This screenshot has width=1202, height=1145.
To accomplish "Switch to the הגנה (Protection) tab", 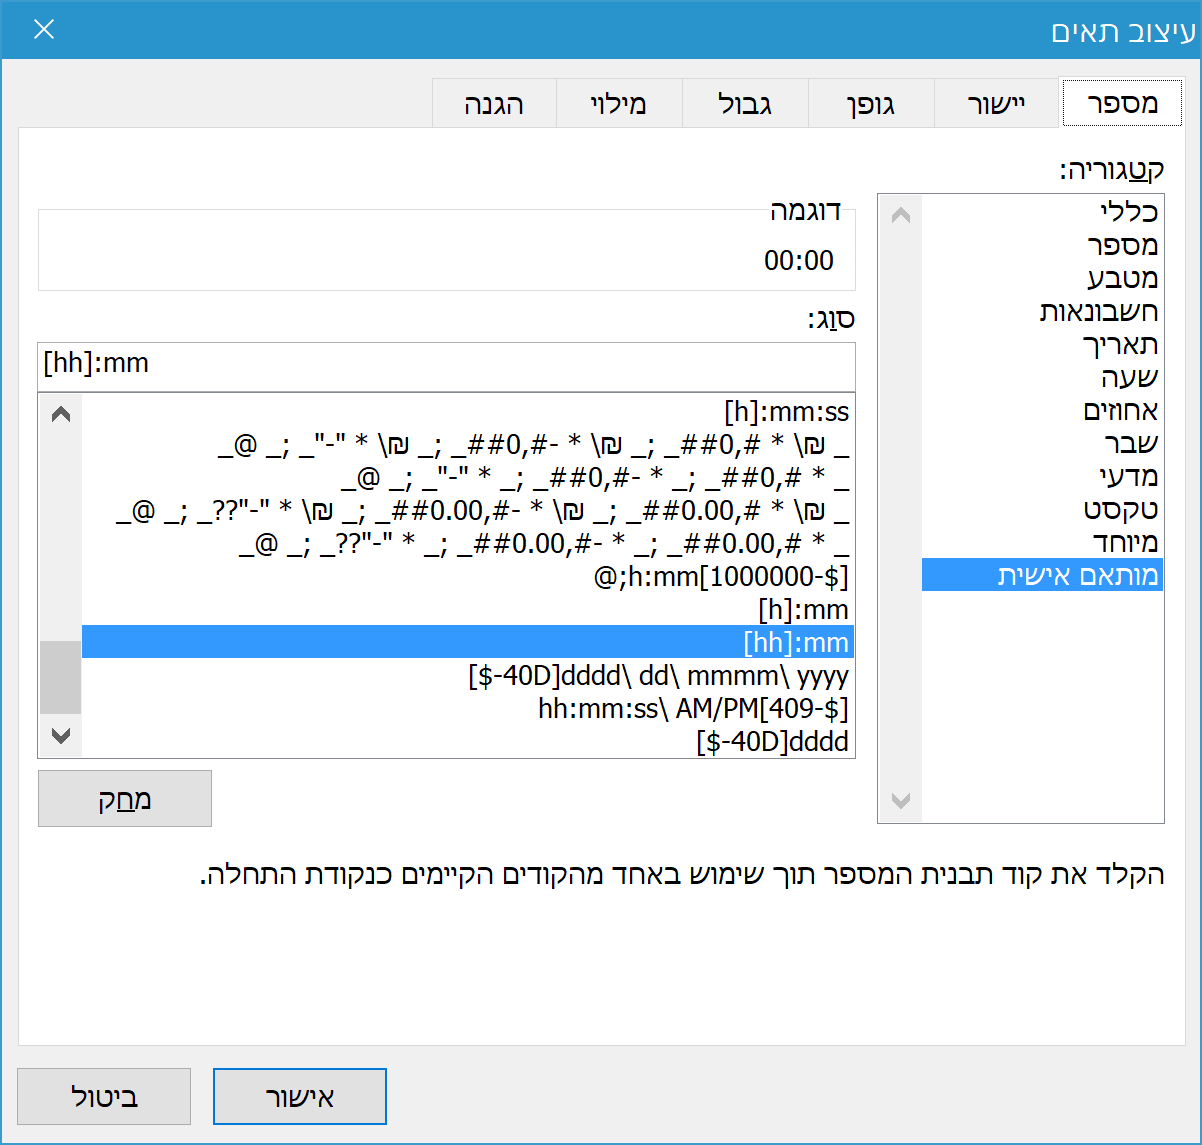I will click(x=495, y=103).
